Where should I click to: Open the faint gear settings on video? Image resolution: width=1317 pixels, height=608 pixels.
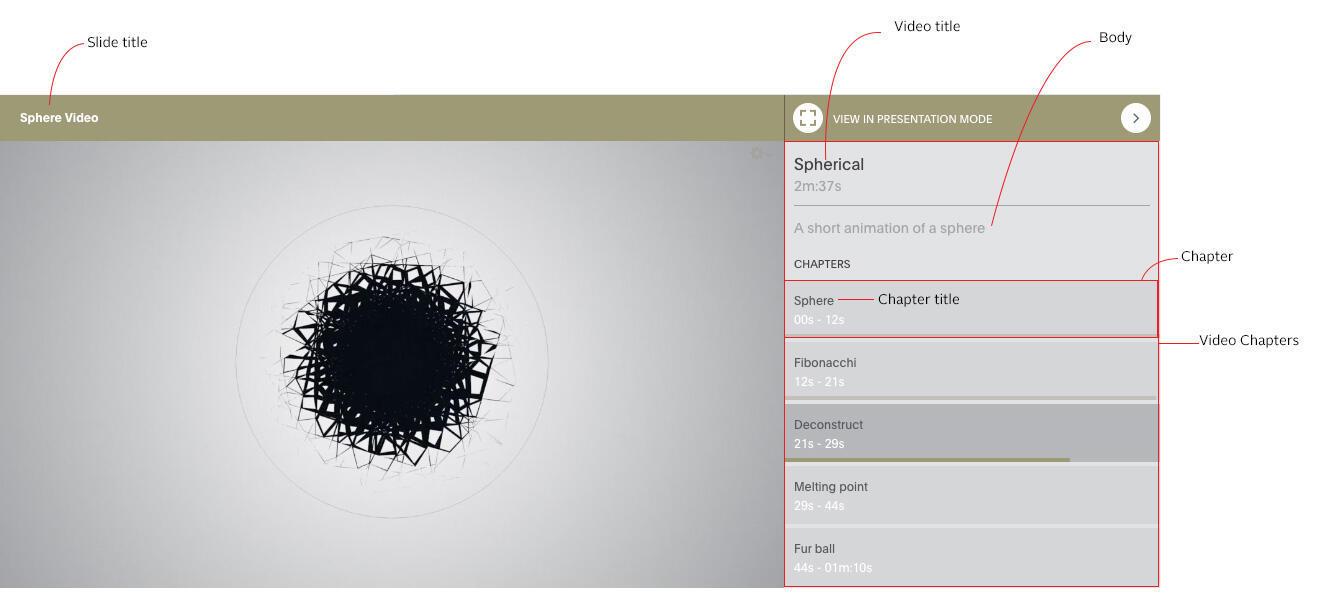point(757,154)
